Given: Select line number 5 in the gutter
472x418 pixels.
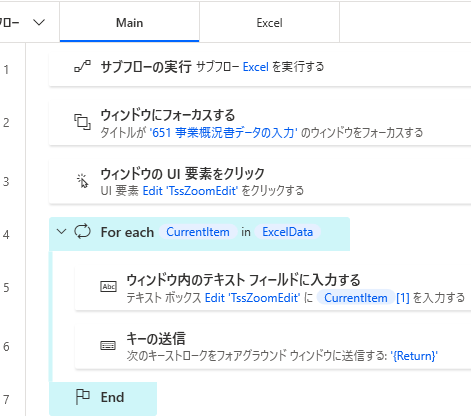Looking at the screenshot, I should click(x=6, y=288).
